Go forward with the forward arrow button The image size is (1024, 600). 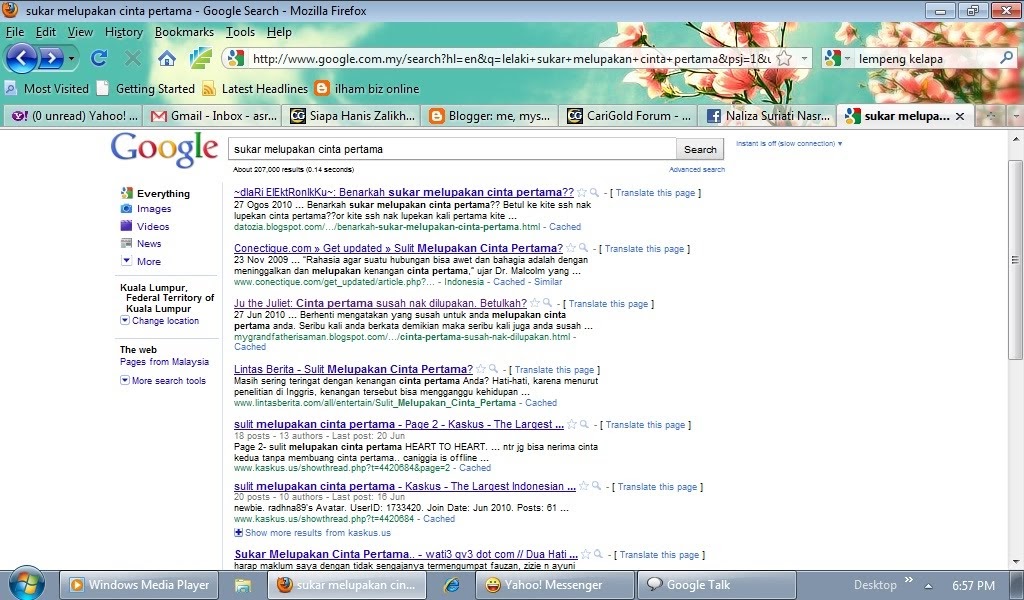50,59
